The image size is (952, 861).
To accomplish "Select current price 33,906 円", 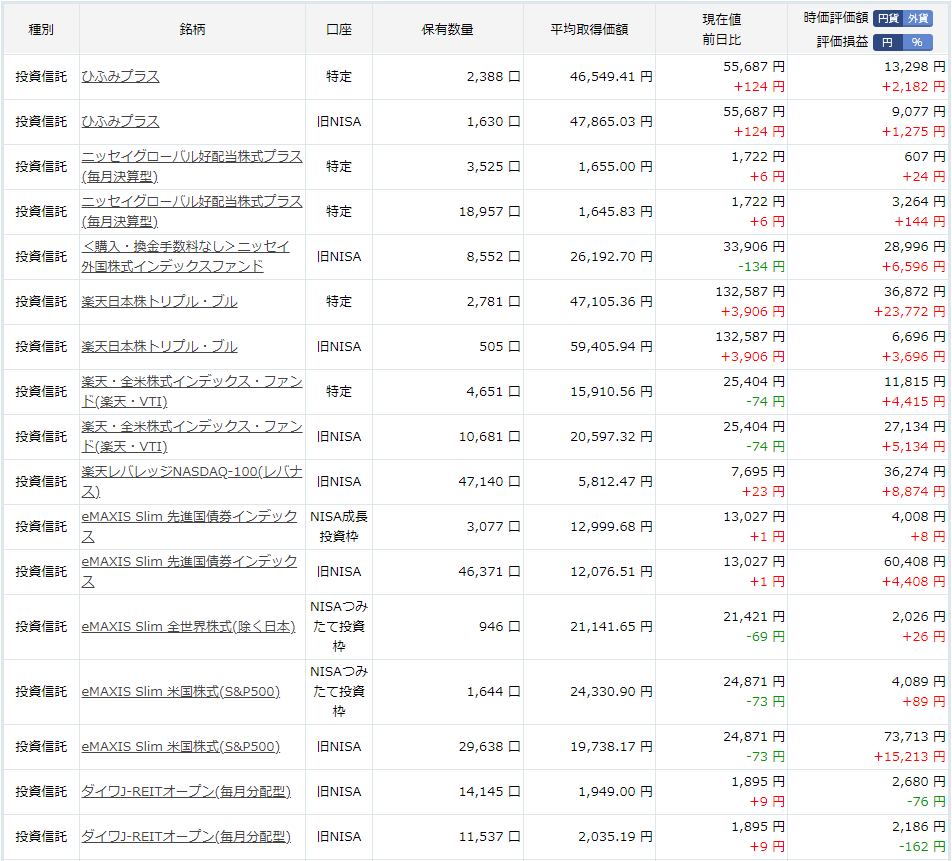I will [753, 247].
